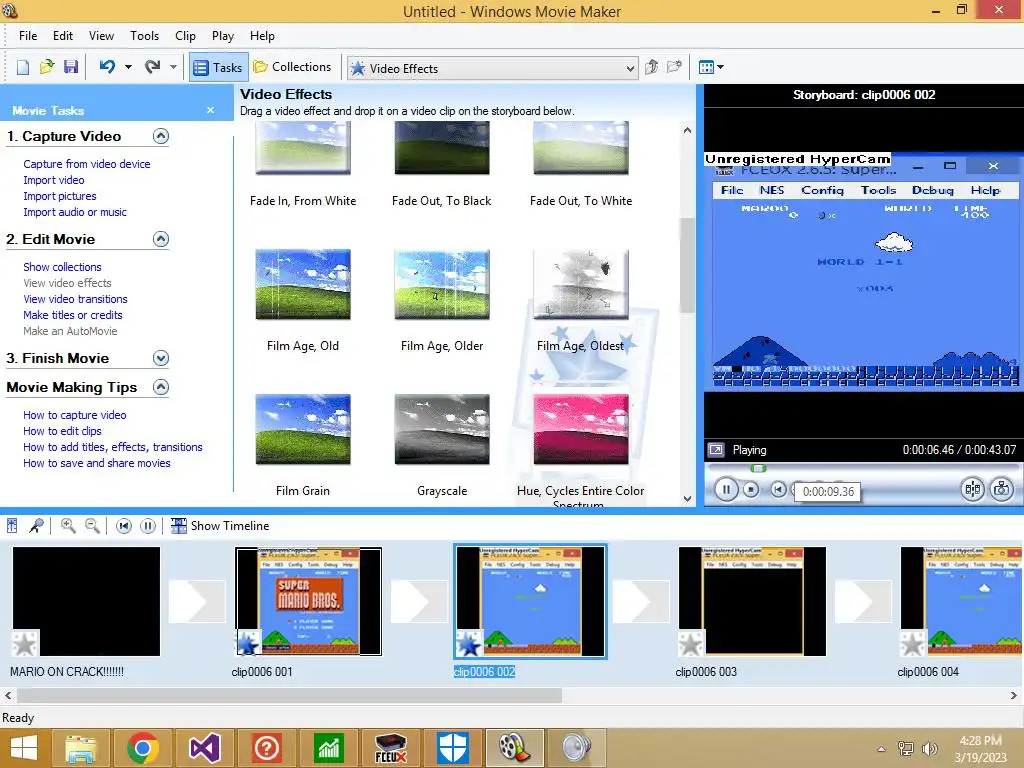1024x768 pixels.
Task: Click the Split Clip icon in monitor
Action: click(972, 489)
